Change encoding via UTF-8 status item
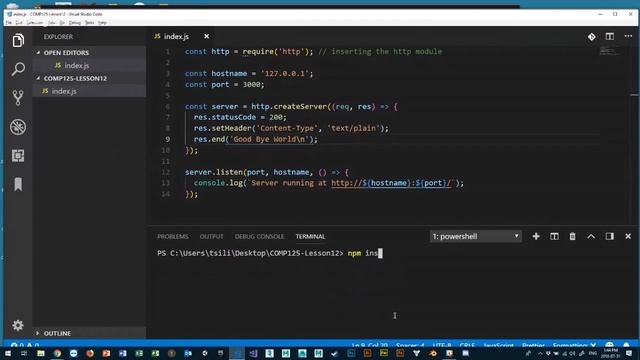 (442, 345)
